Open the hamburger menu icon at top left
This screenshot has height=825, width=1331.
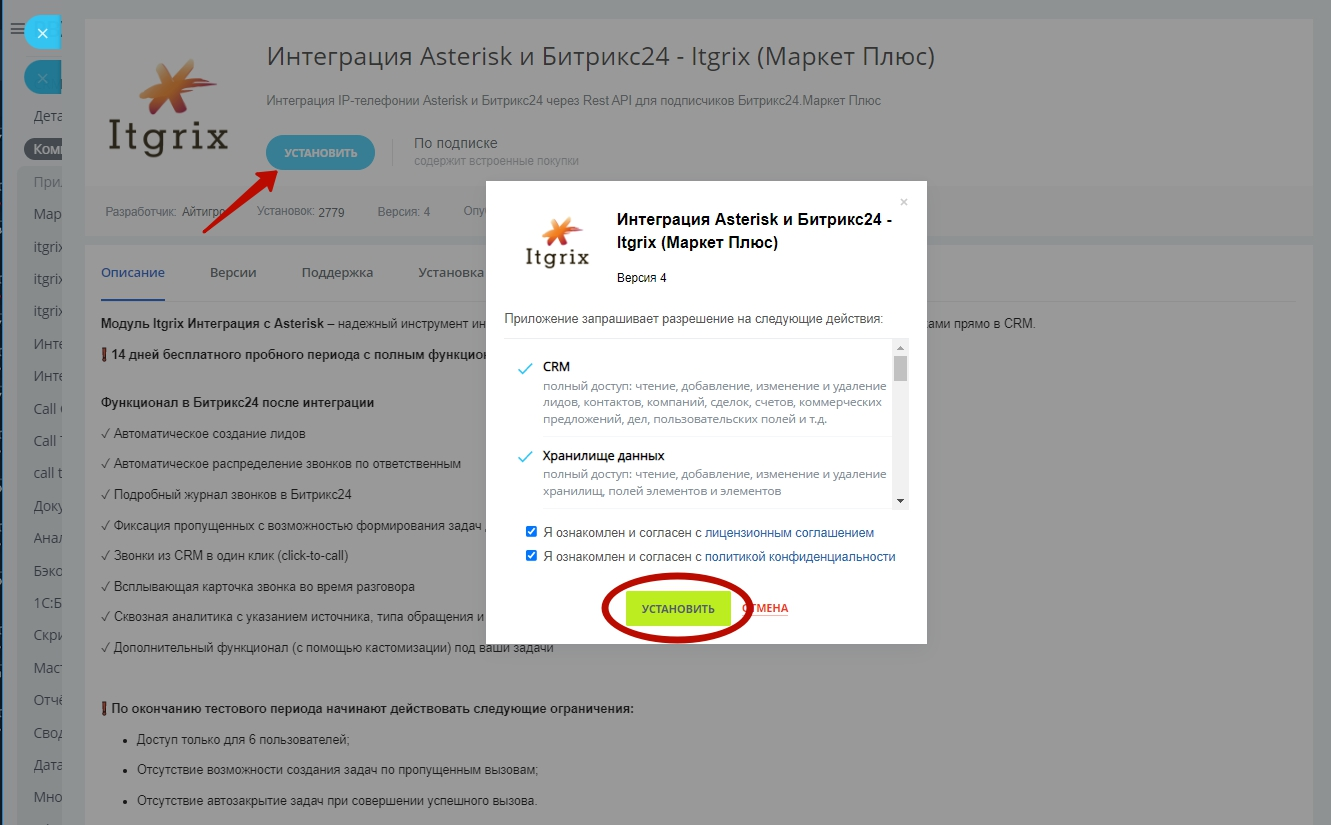click(x=16, y=30)
